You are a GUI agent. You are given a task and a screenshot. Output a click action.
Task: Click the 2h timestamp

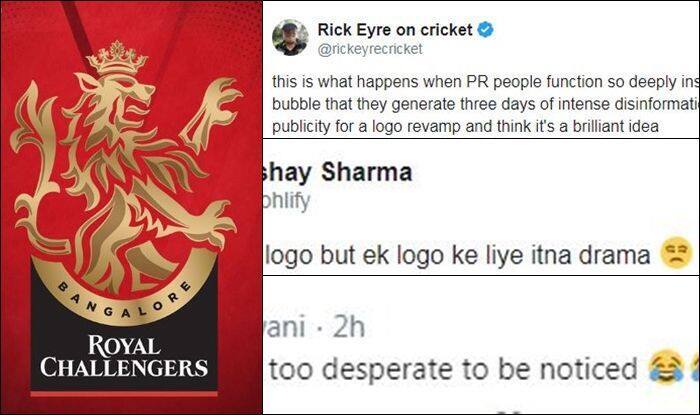[348, 327]
